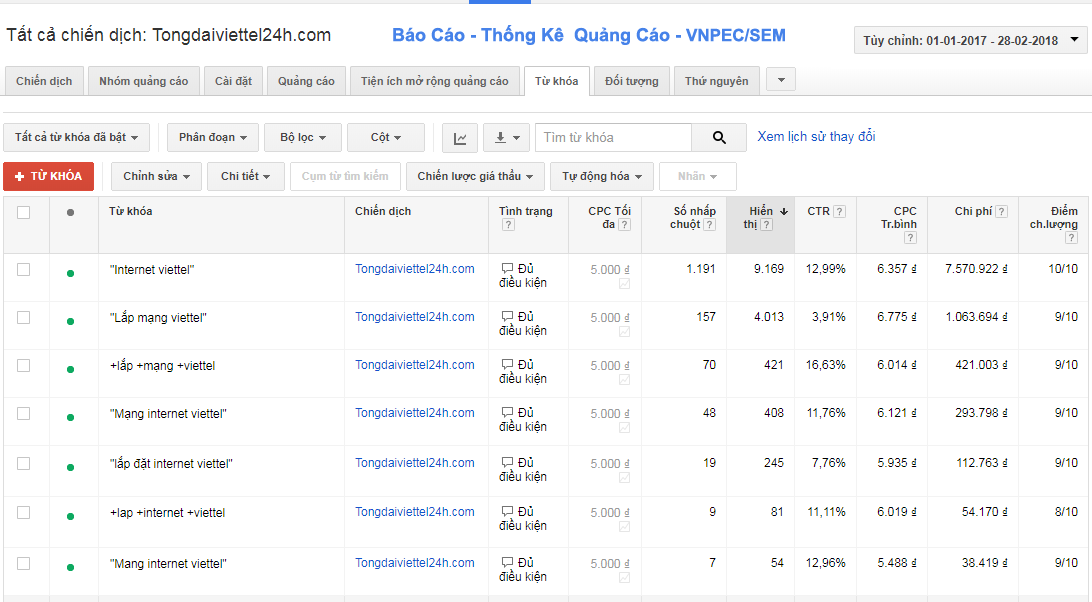
Task: Select checkbox for +lắp +mạng +viettel
Action: pos(24,365)
